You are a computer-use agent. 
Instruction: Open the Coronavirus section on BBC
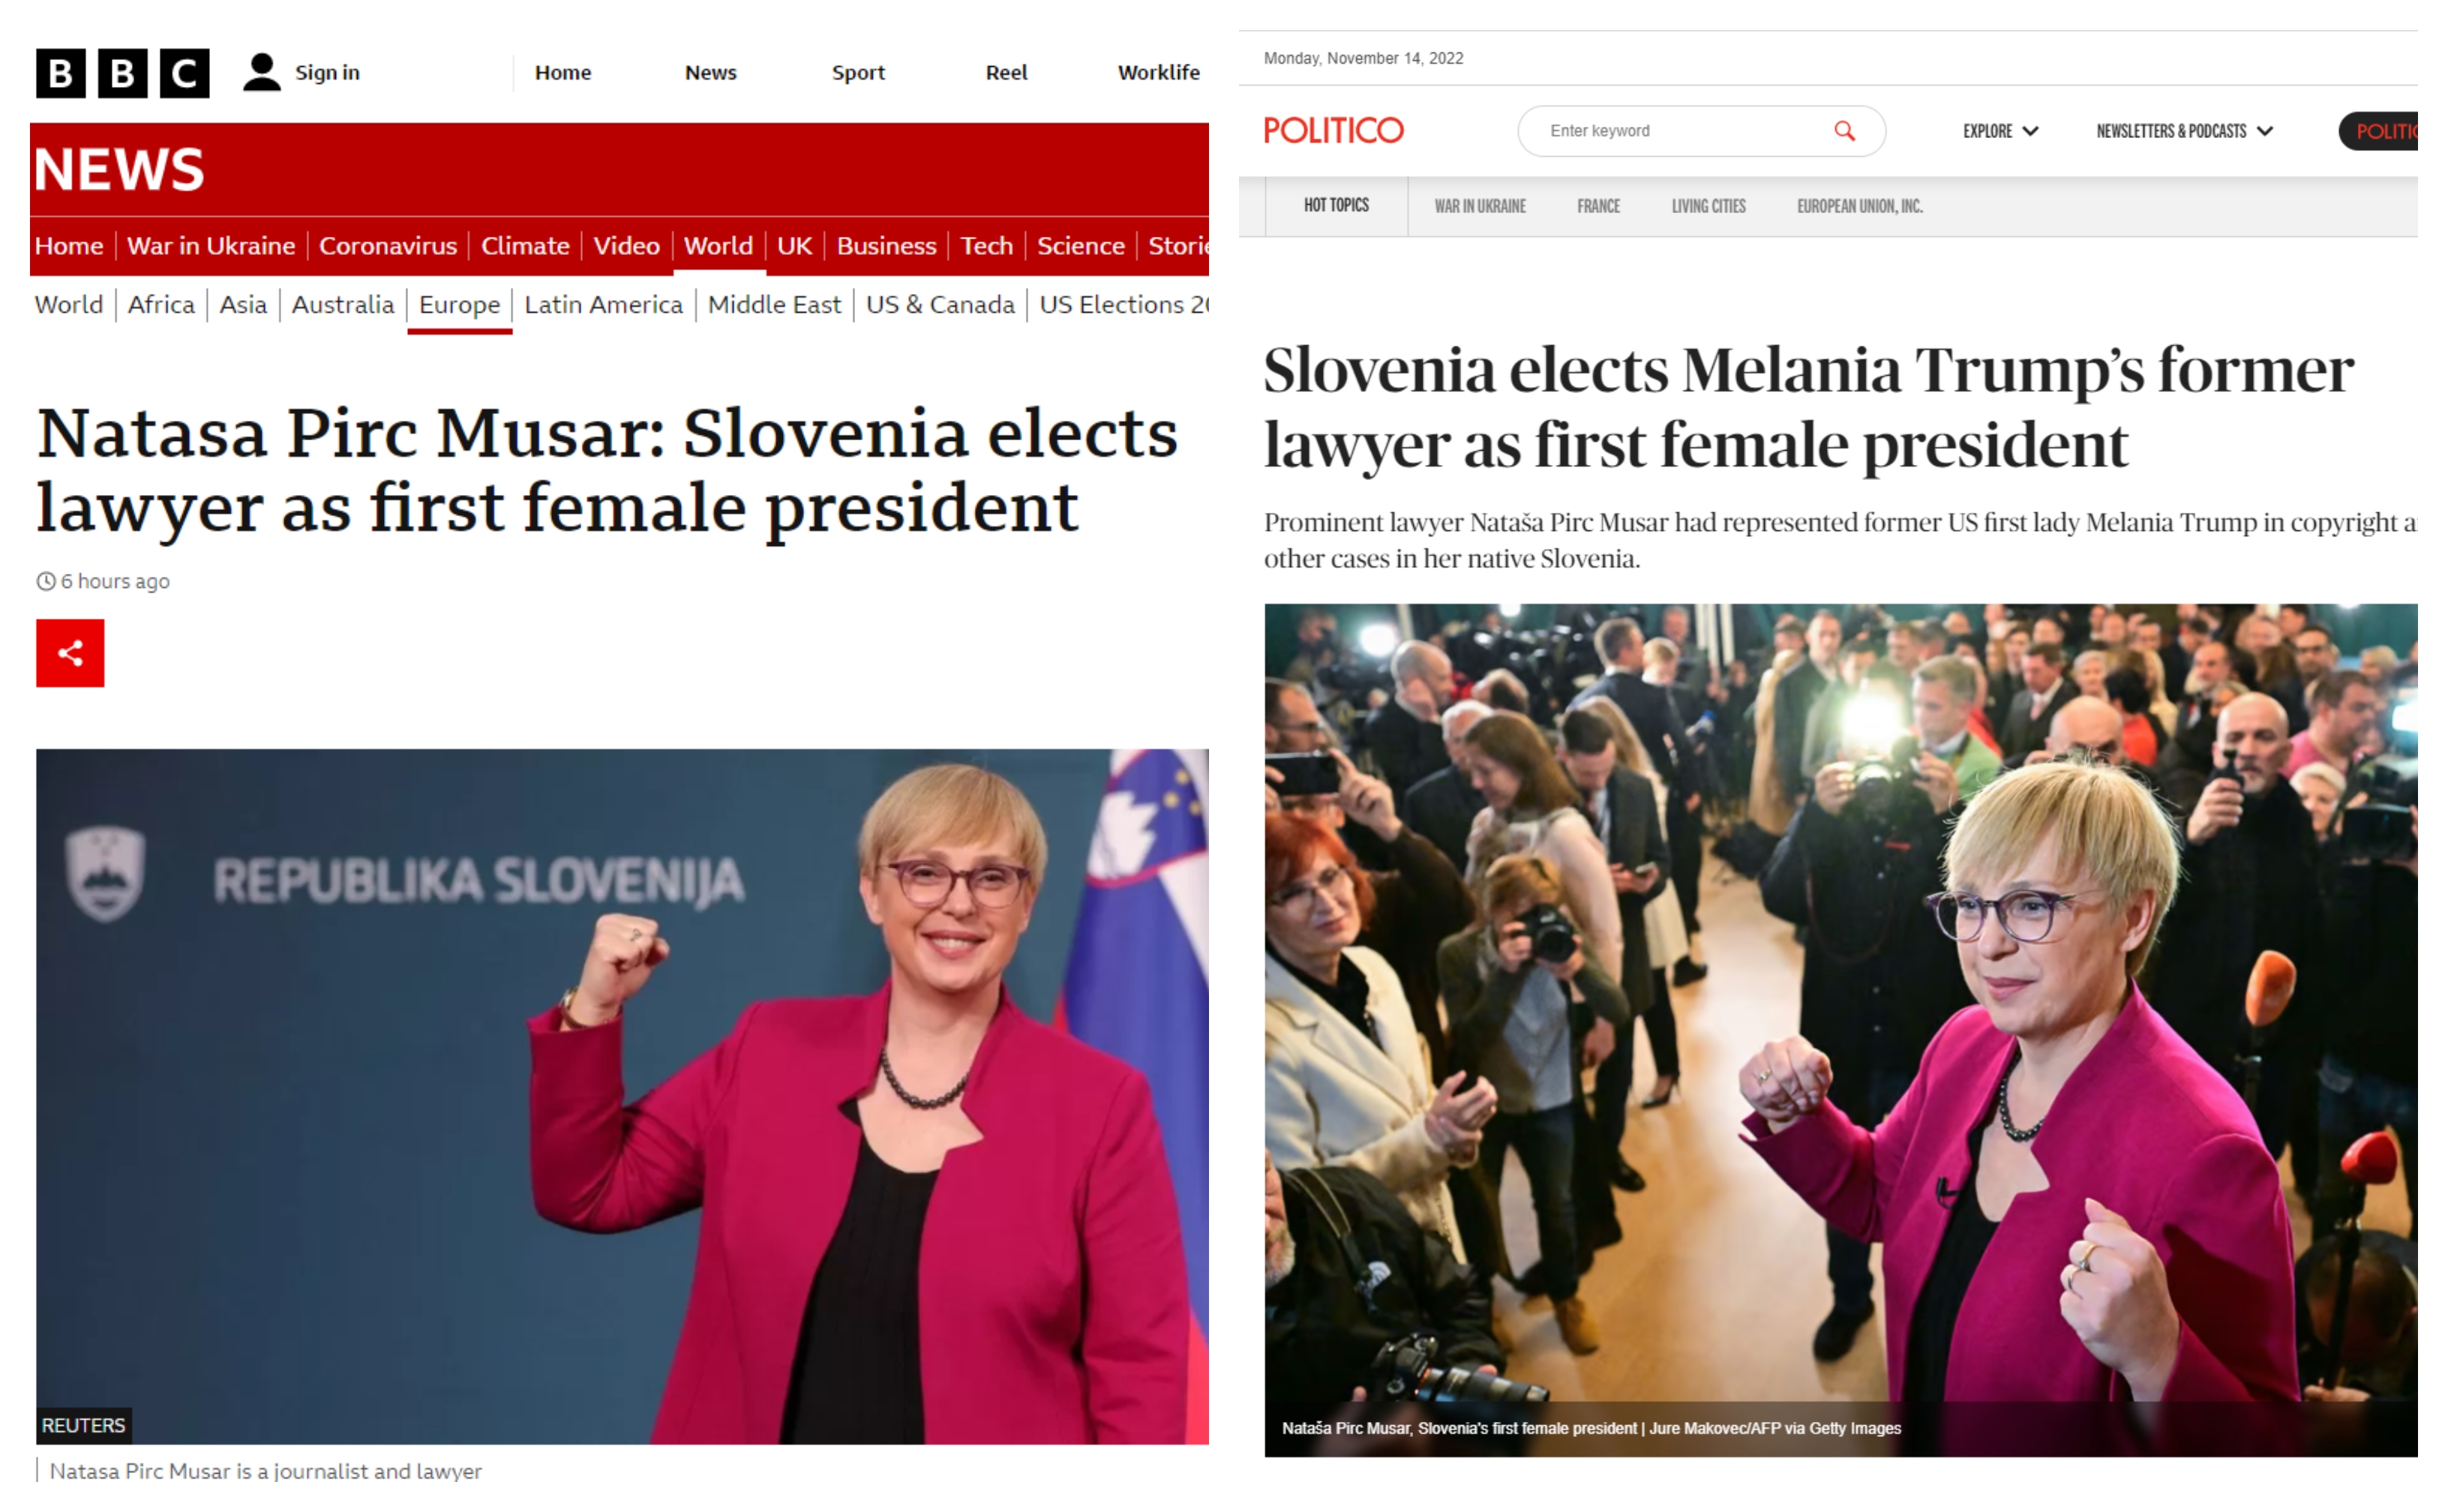[388, 246]
